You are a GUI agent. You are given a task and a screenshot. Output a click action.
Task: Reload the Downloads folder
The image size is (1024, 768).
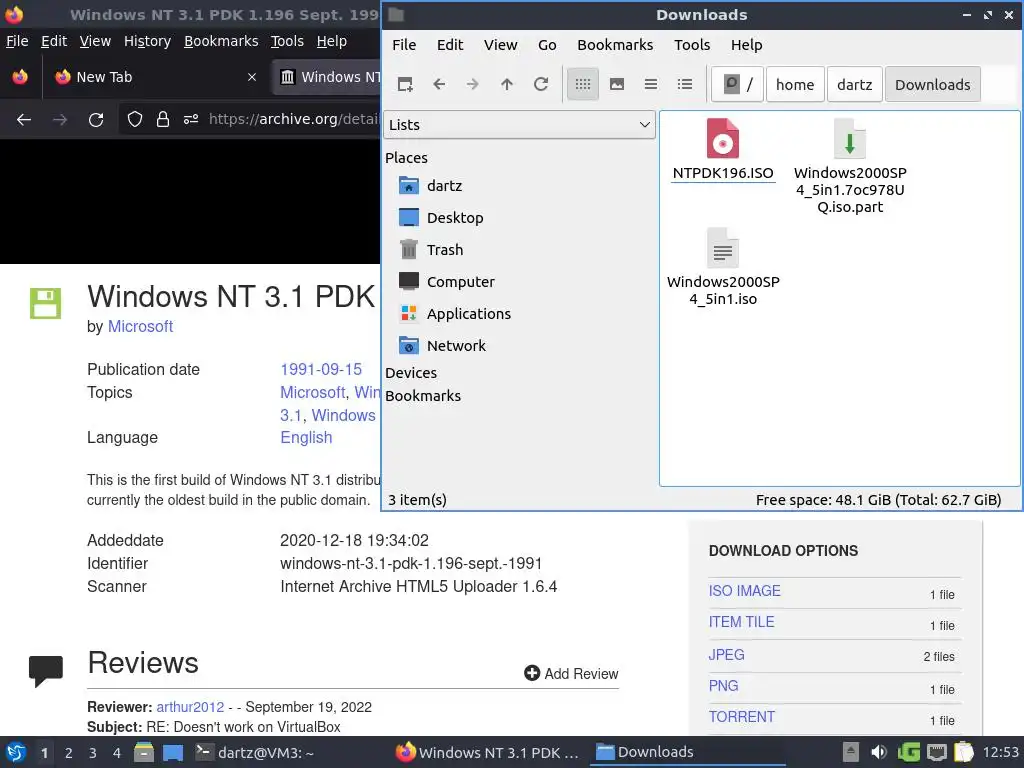point(541,84)
